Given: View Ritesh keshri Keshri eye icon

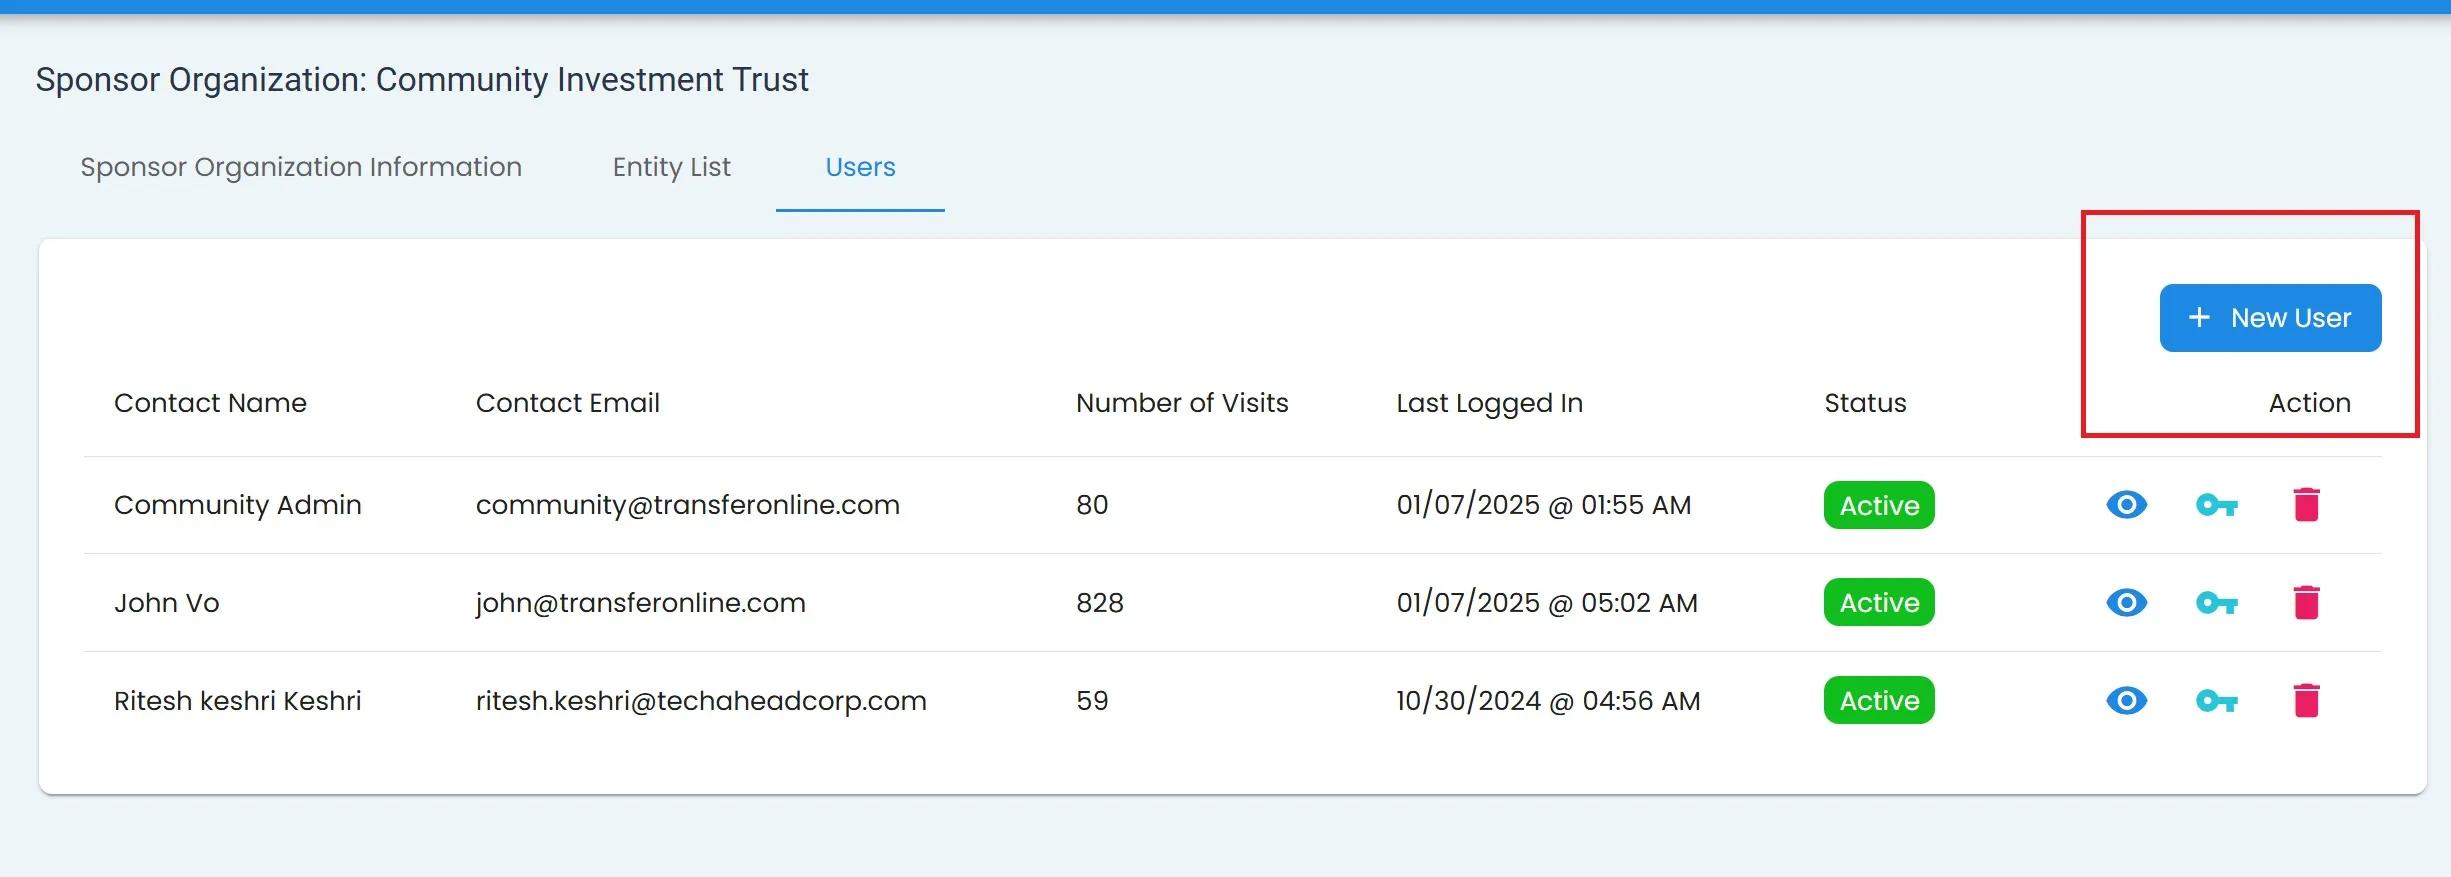Looking at the screenshot, I should (x=2126, y=701).
